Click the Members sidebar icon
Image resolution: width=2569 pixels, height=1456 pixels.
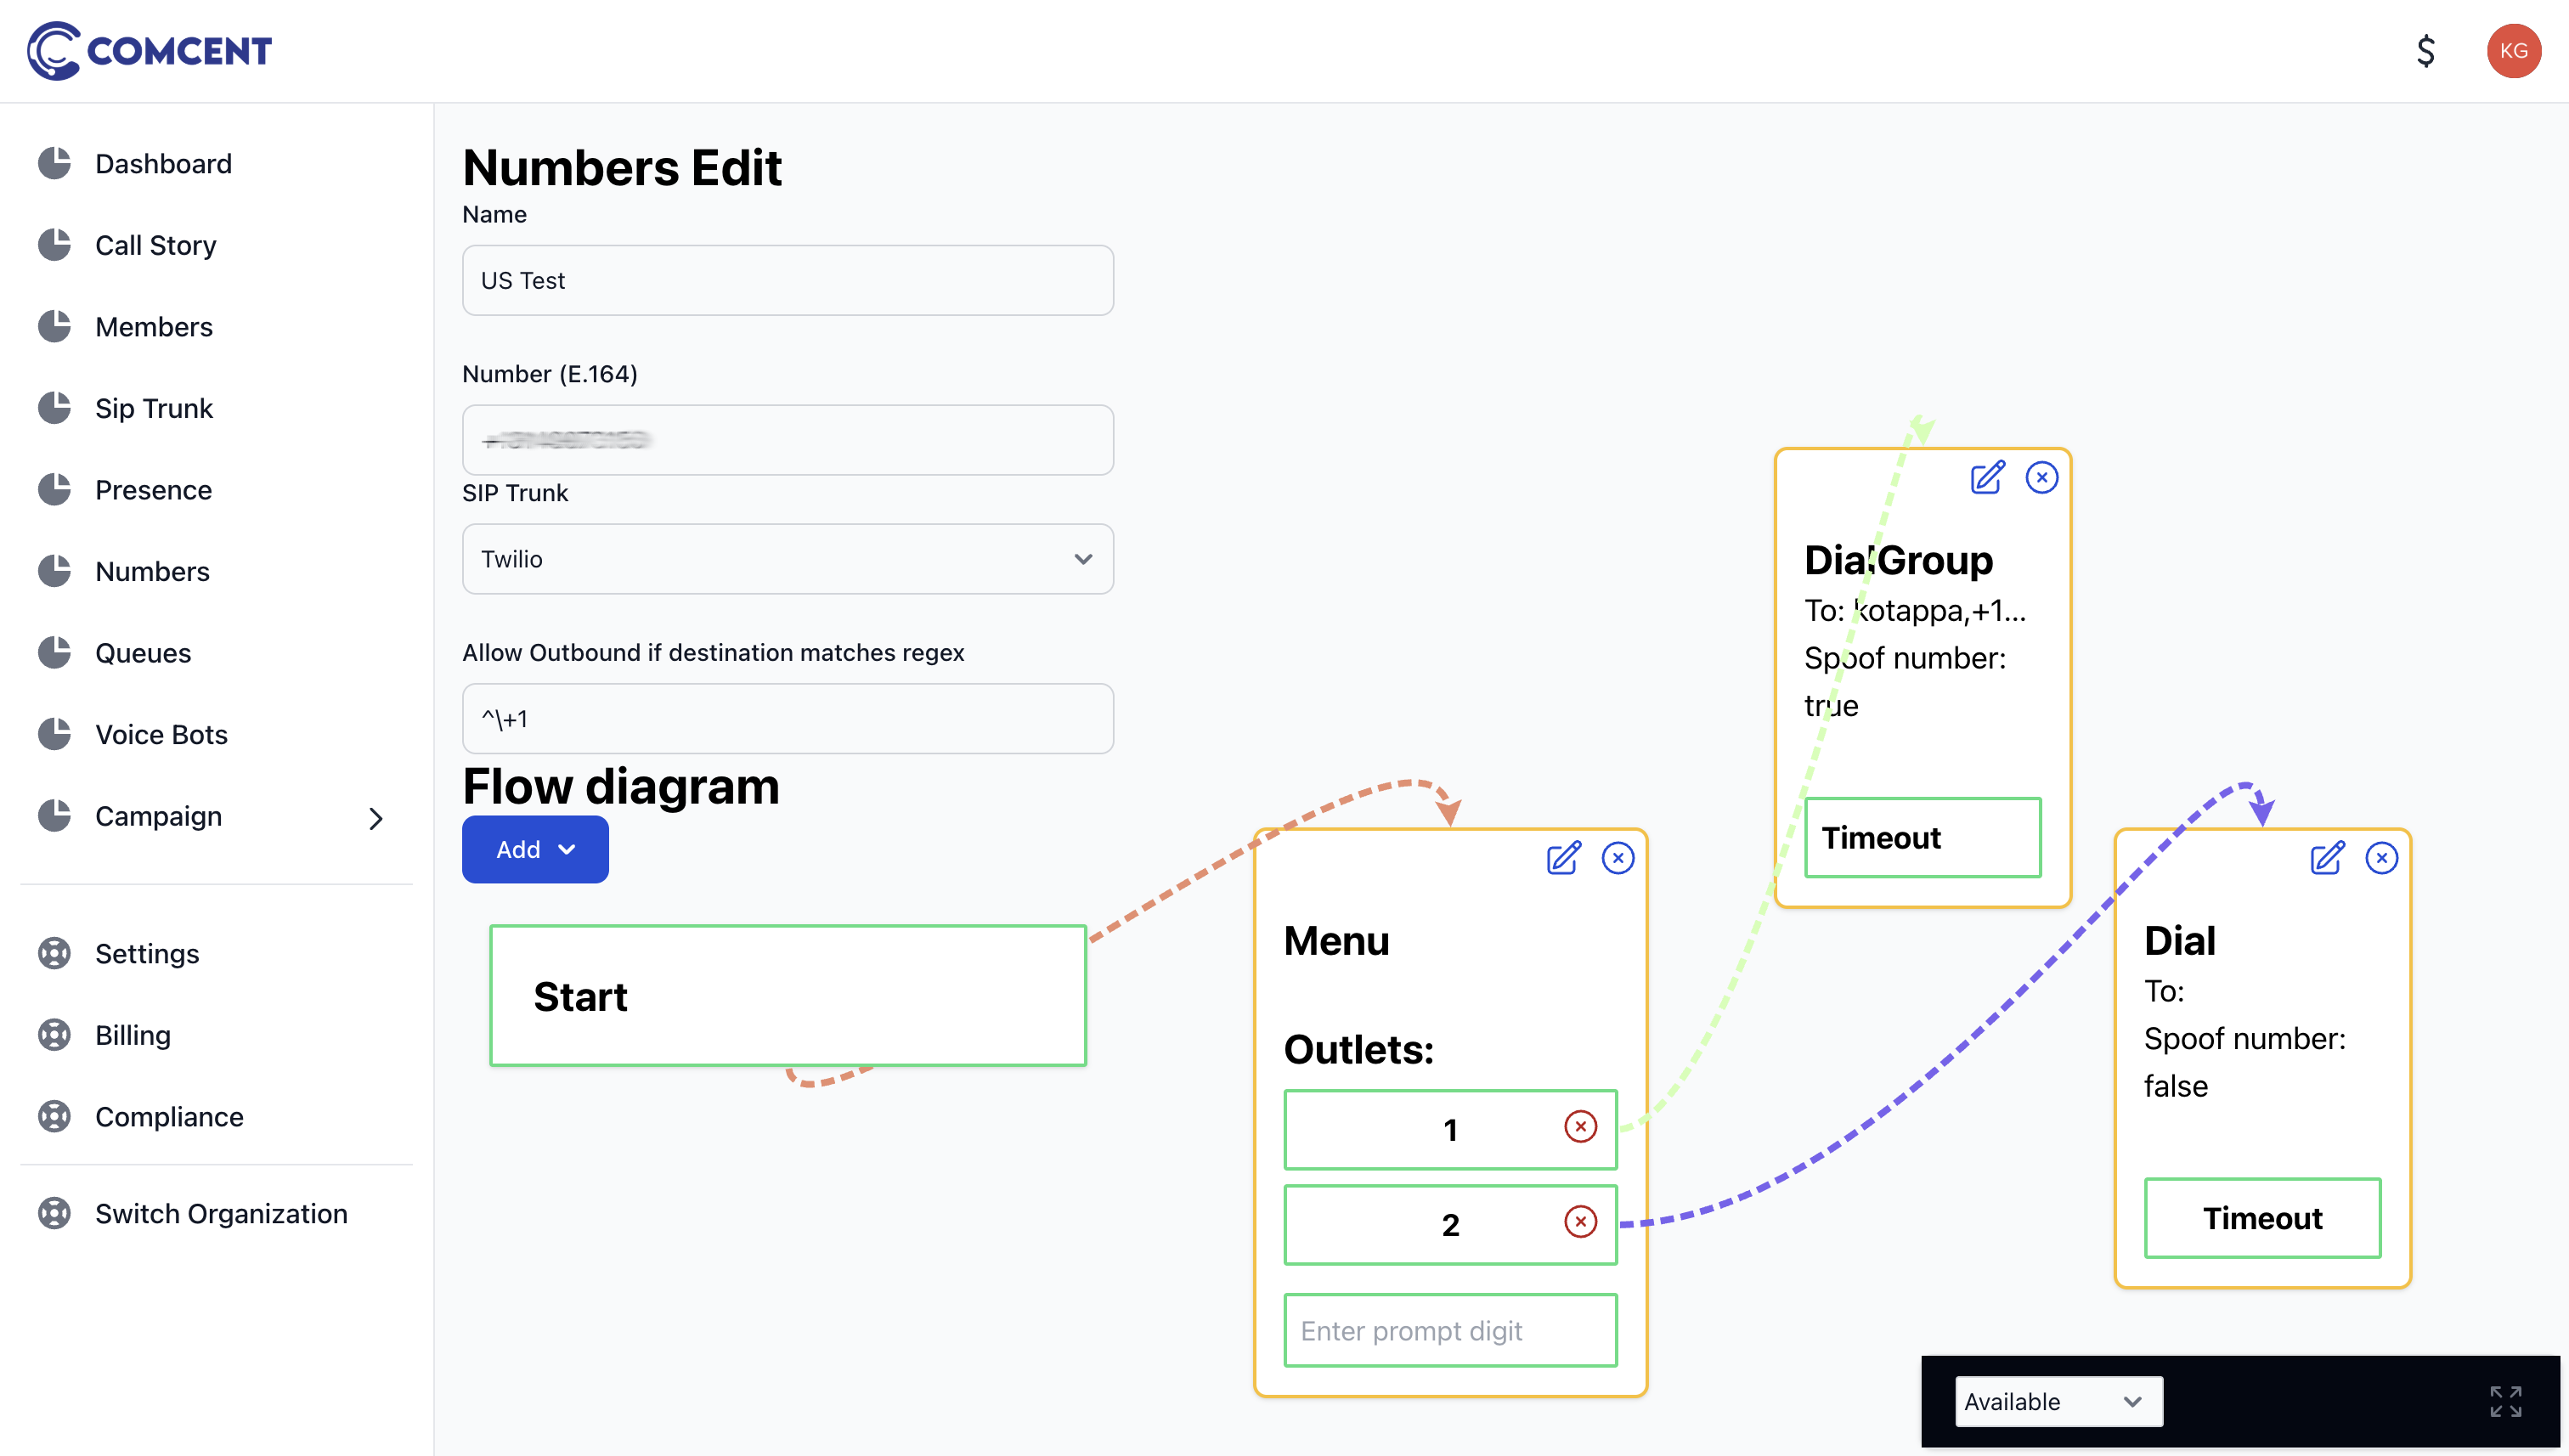(x=54, y=326)
